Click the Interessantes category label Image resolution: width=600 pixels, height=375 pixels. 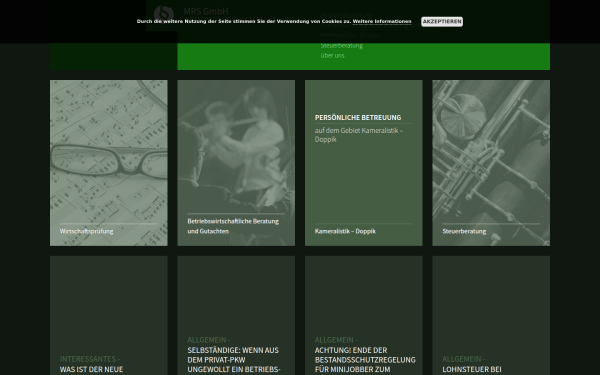coord(90,359)
